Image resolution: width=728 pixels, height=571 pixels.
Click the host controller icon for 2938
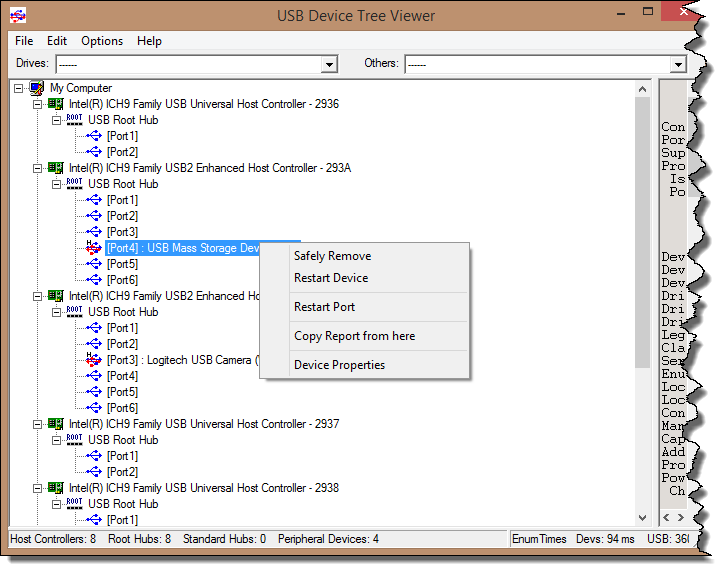[x=56, y=488]
